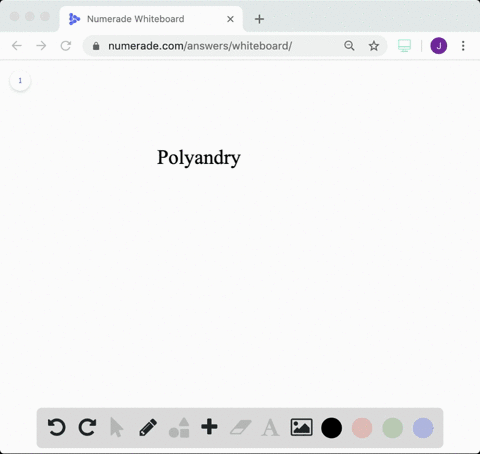480x454 pixels.
Task: Select the pointer selection tool
Action: click(116, 427)
